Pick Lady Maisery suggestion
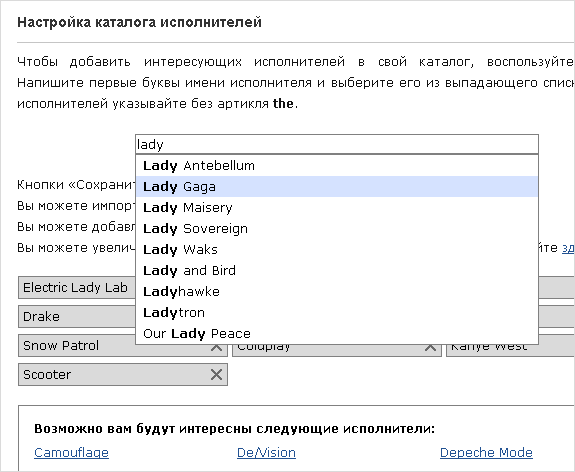This screenshot has height=472, width=575. [337, 208]
